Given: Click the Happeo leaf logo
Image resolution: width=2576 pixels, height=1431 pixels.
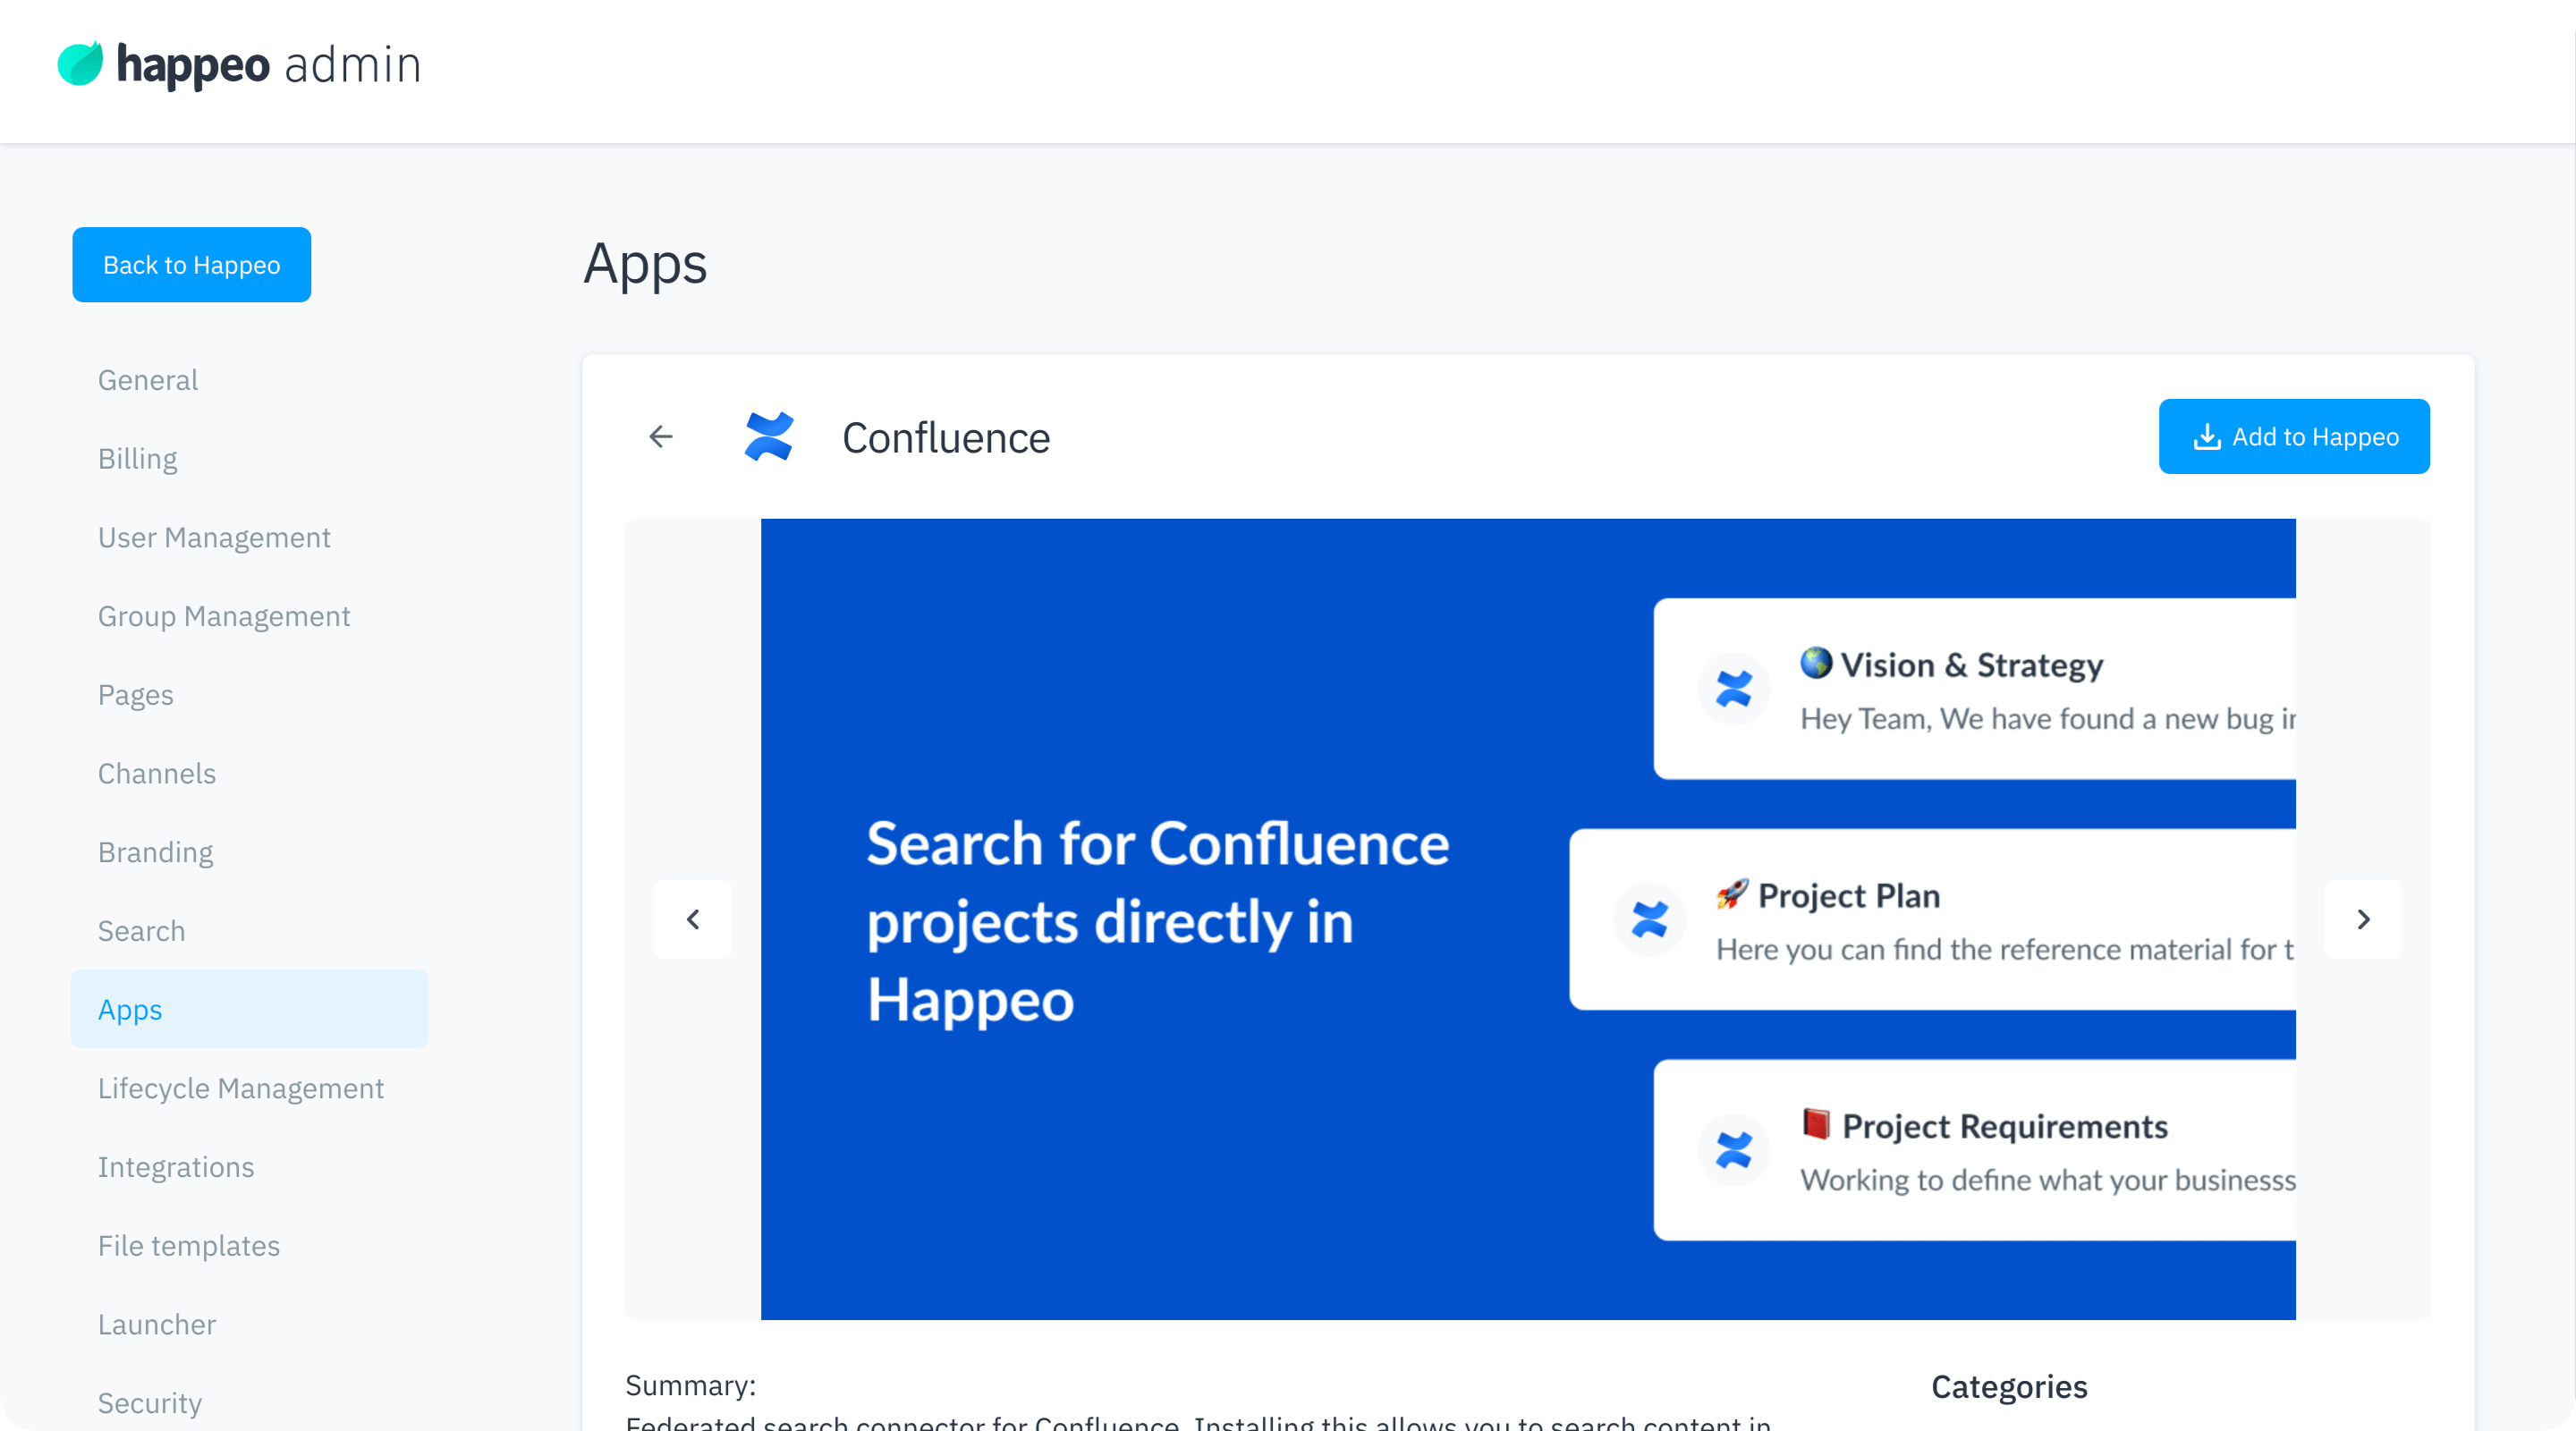Looking at the screenshot, I should point(81,63).
